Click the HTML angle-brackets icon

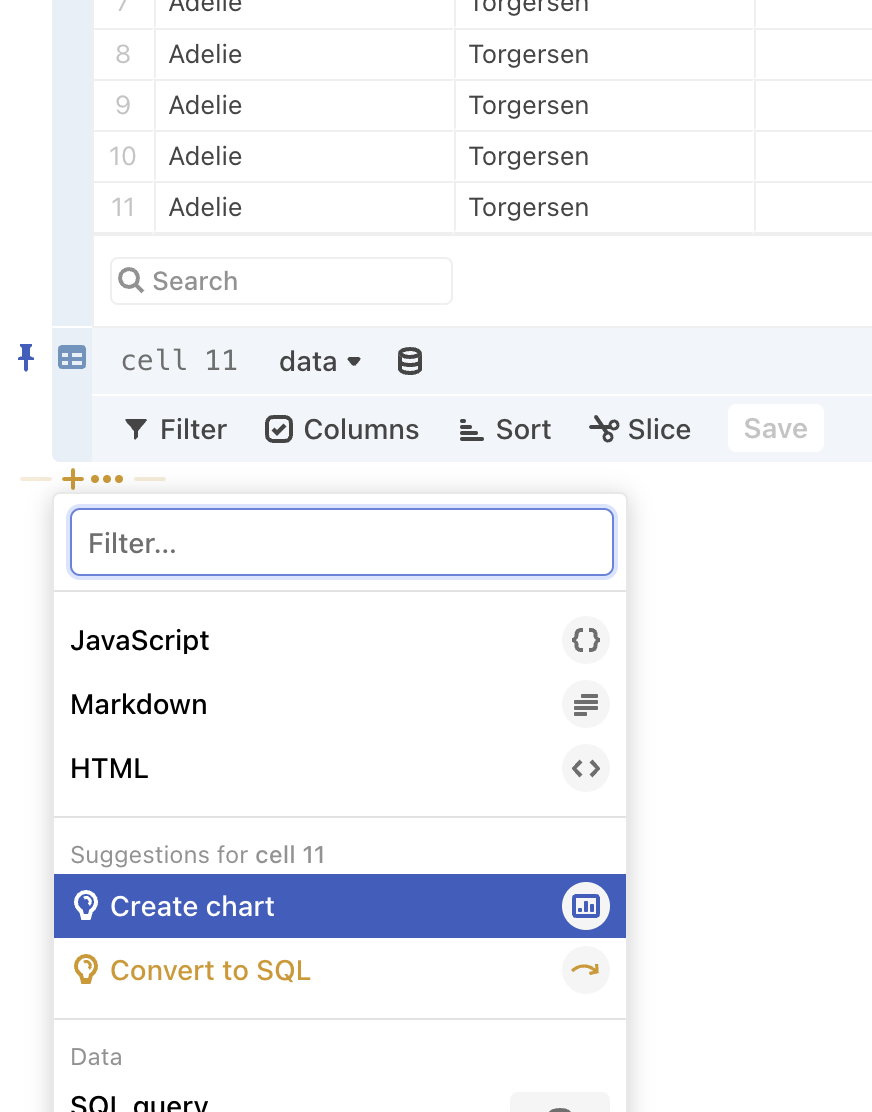pyautogui.click(x=585, y=768)
